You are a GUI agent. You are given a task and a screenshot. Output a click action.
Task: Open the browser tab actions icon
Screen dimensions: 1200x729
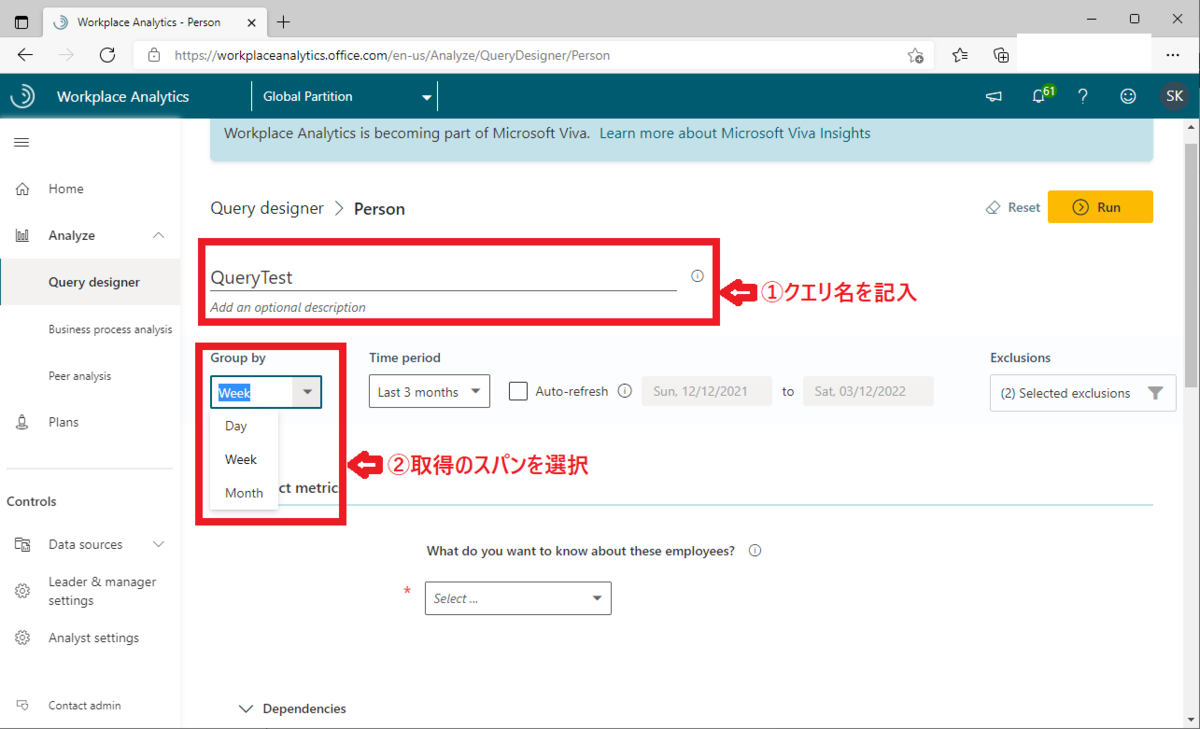point(22,21)
